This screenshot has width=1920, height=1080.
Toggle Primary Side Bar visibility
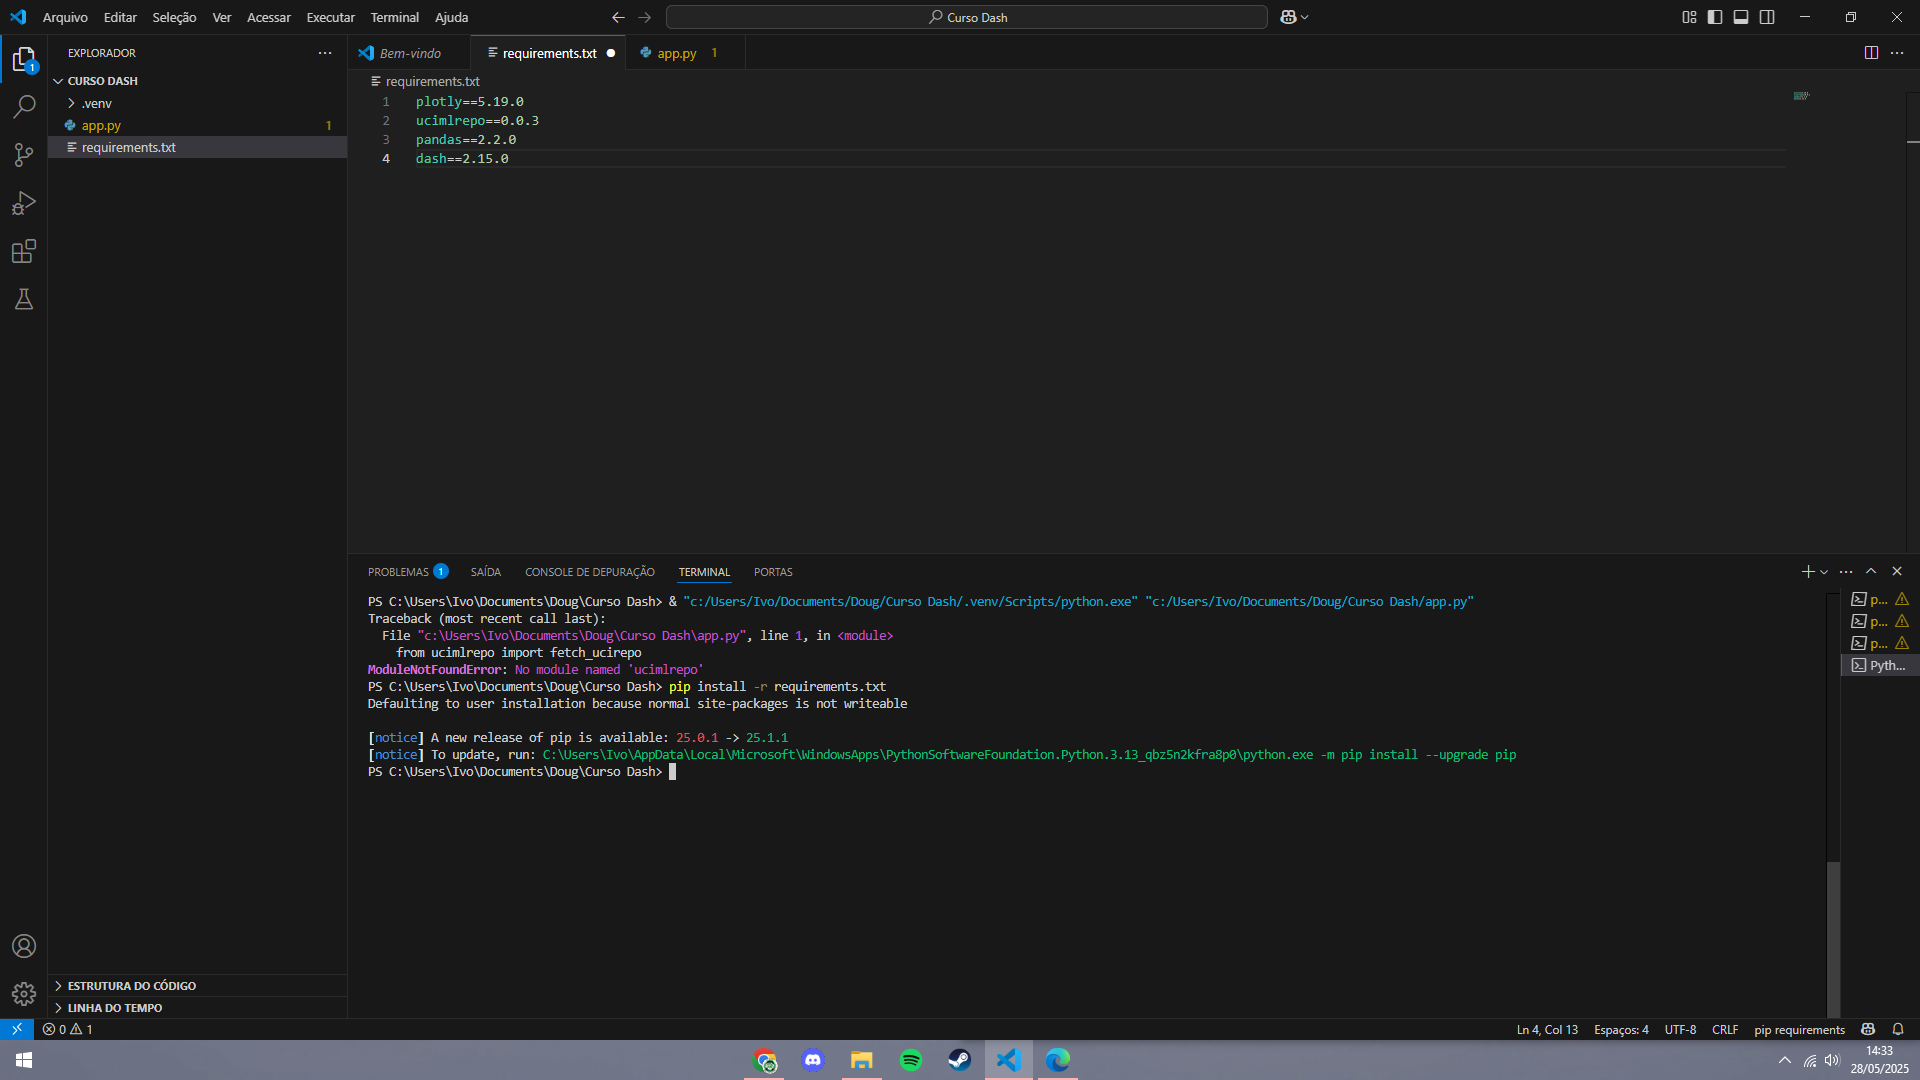pos(1715,17)
